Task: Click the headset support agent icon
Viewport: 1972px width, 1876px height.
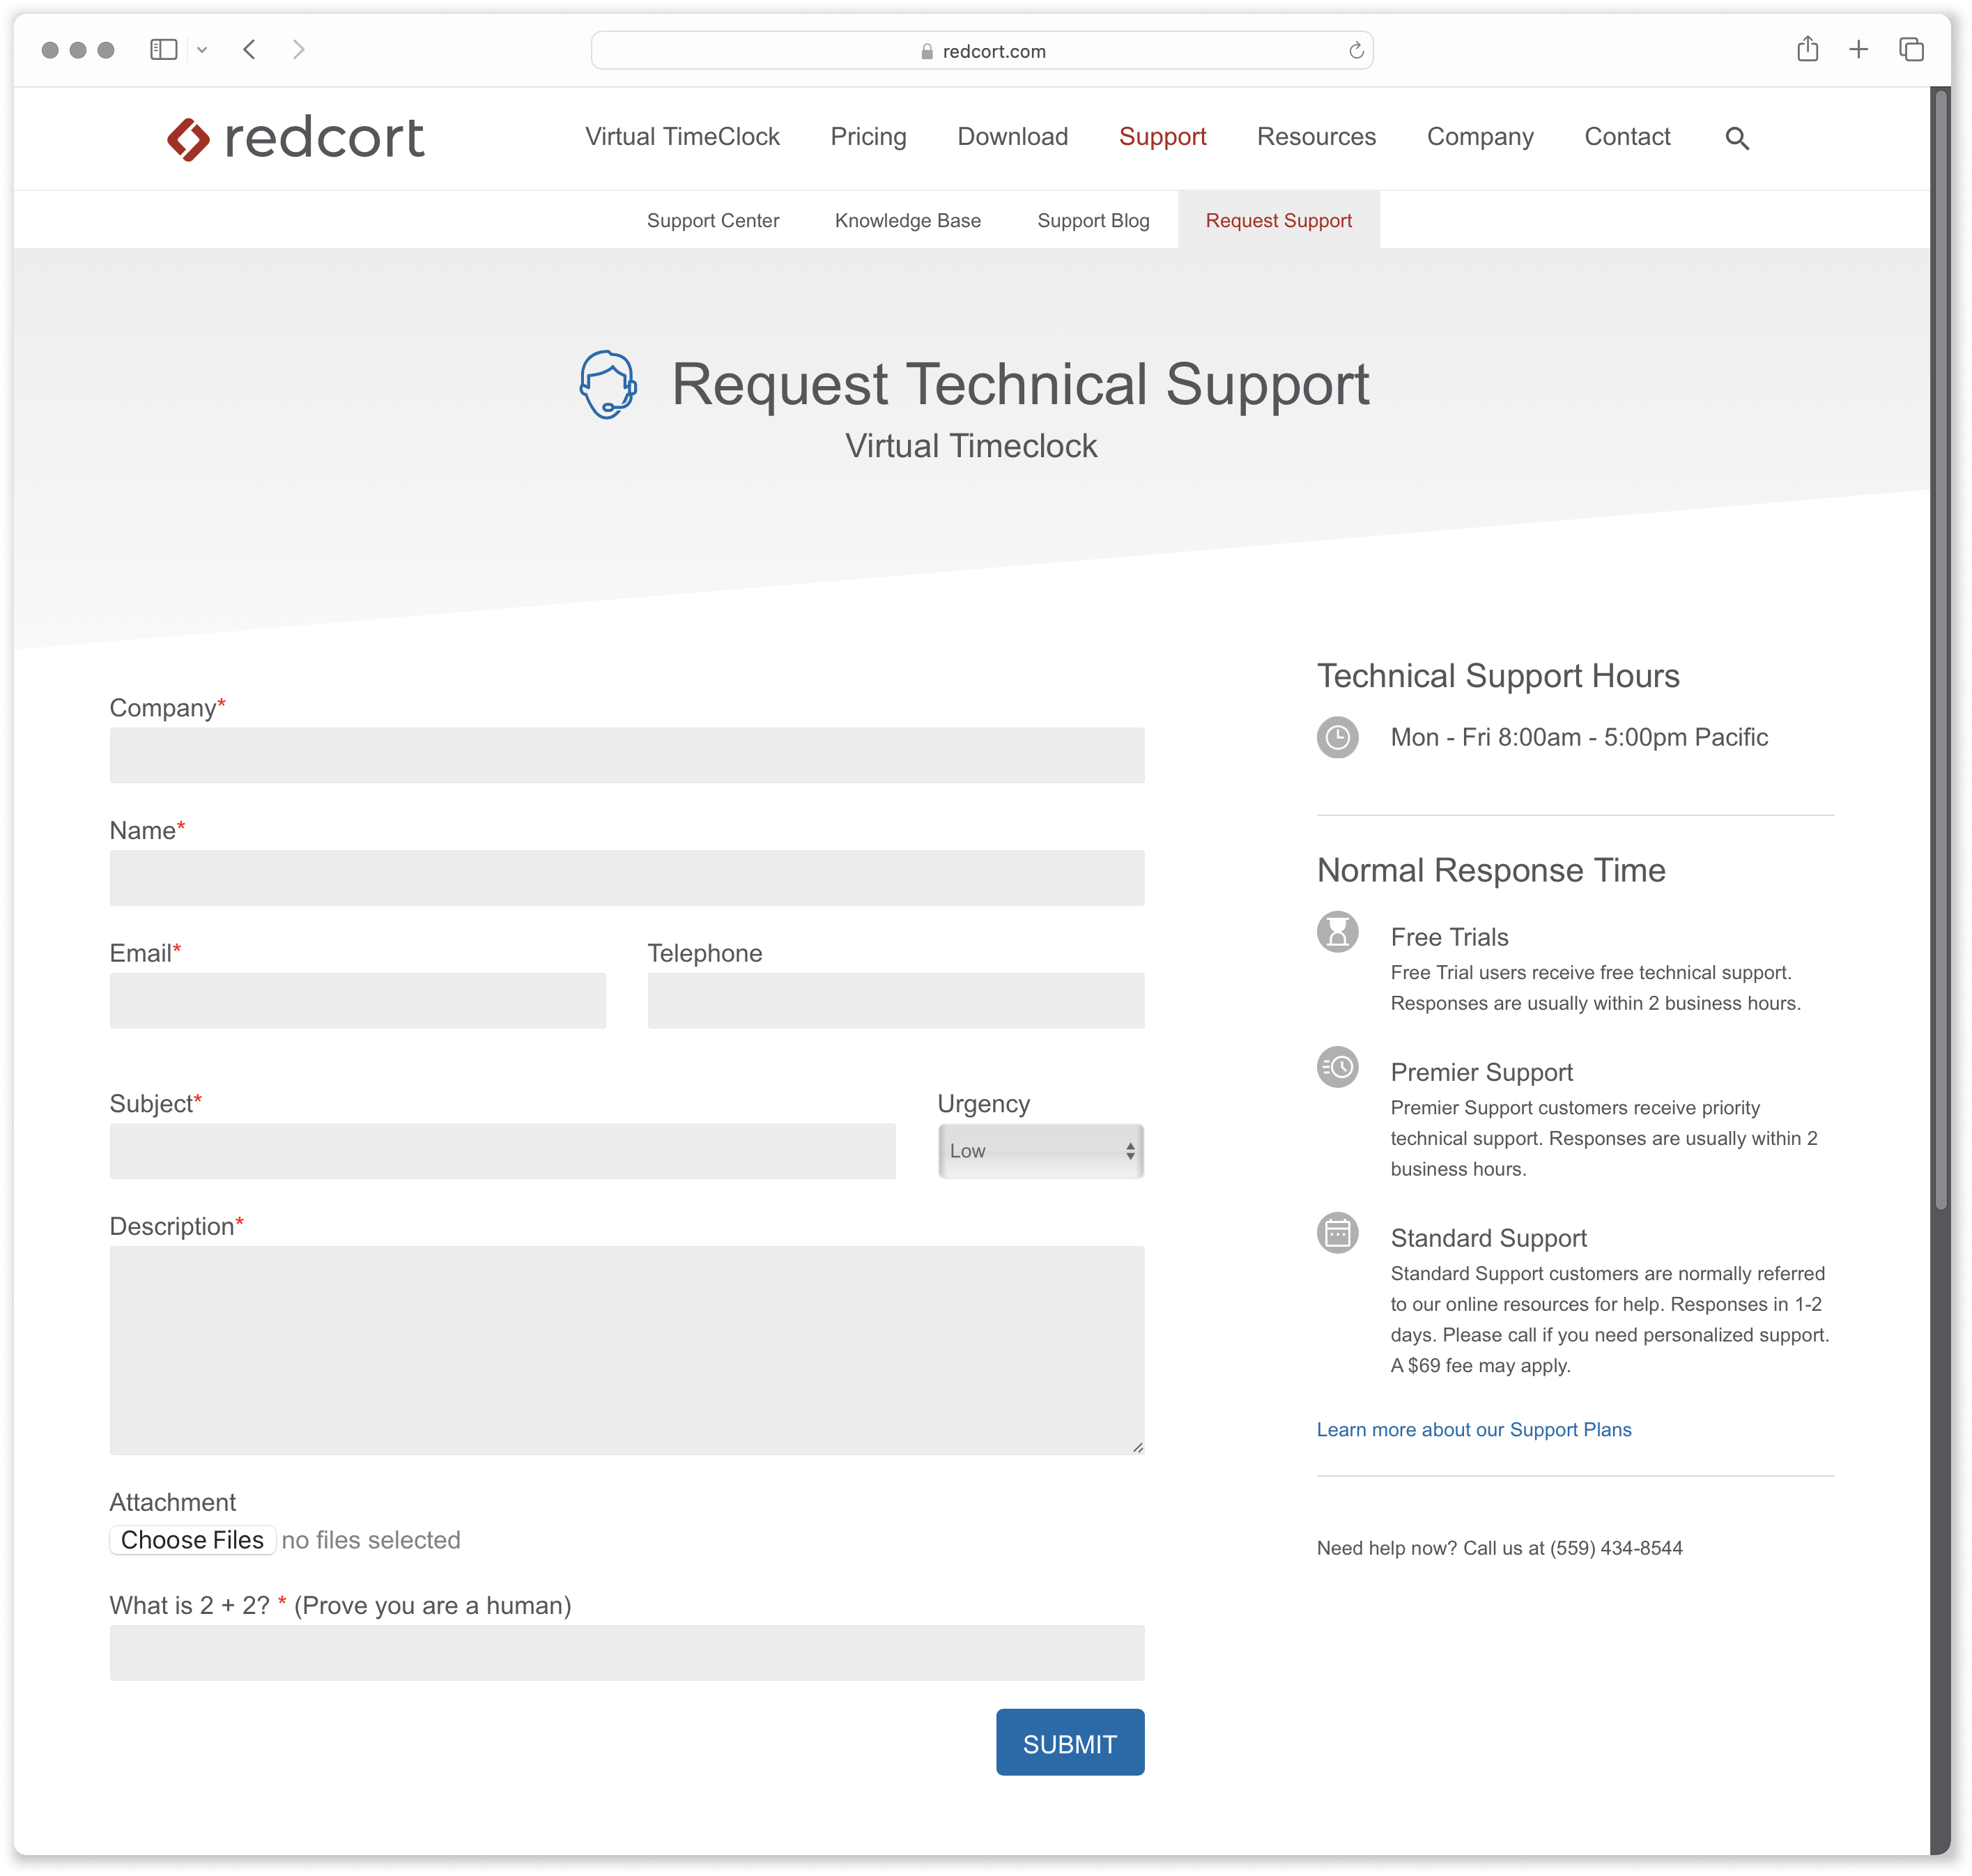Action: 608,385
